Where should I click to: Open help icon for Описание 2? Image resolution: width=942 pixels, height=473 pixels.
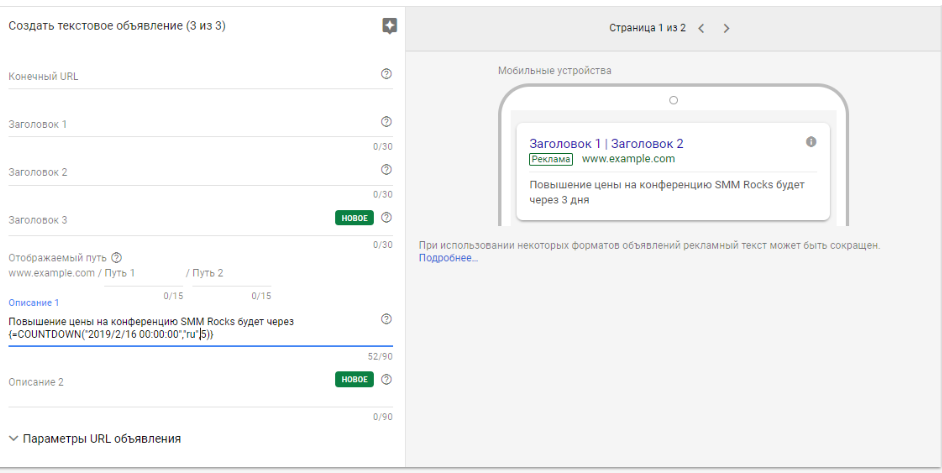click(x=386, y=379)
